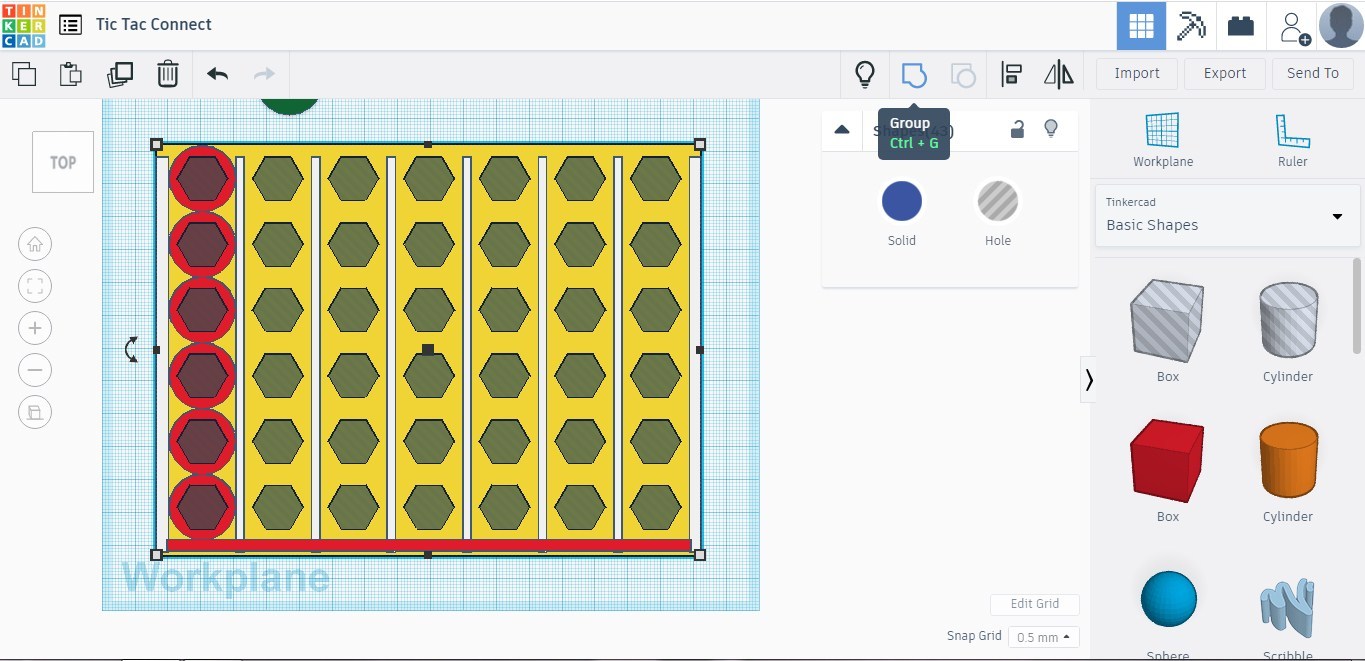
Task: Toggle the lock editing icon
Action: 1017,129
